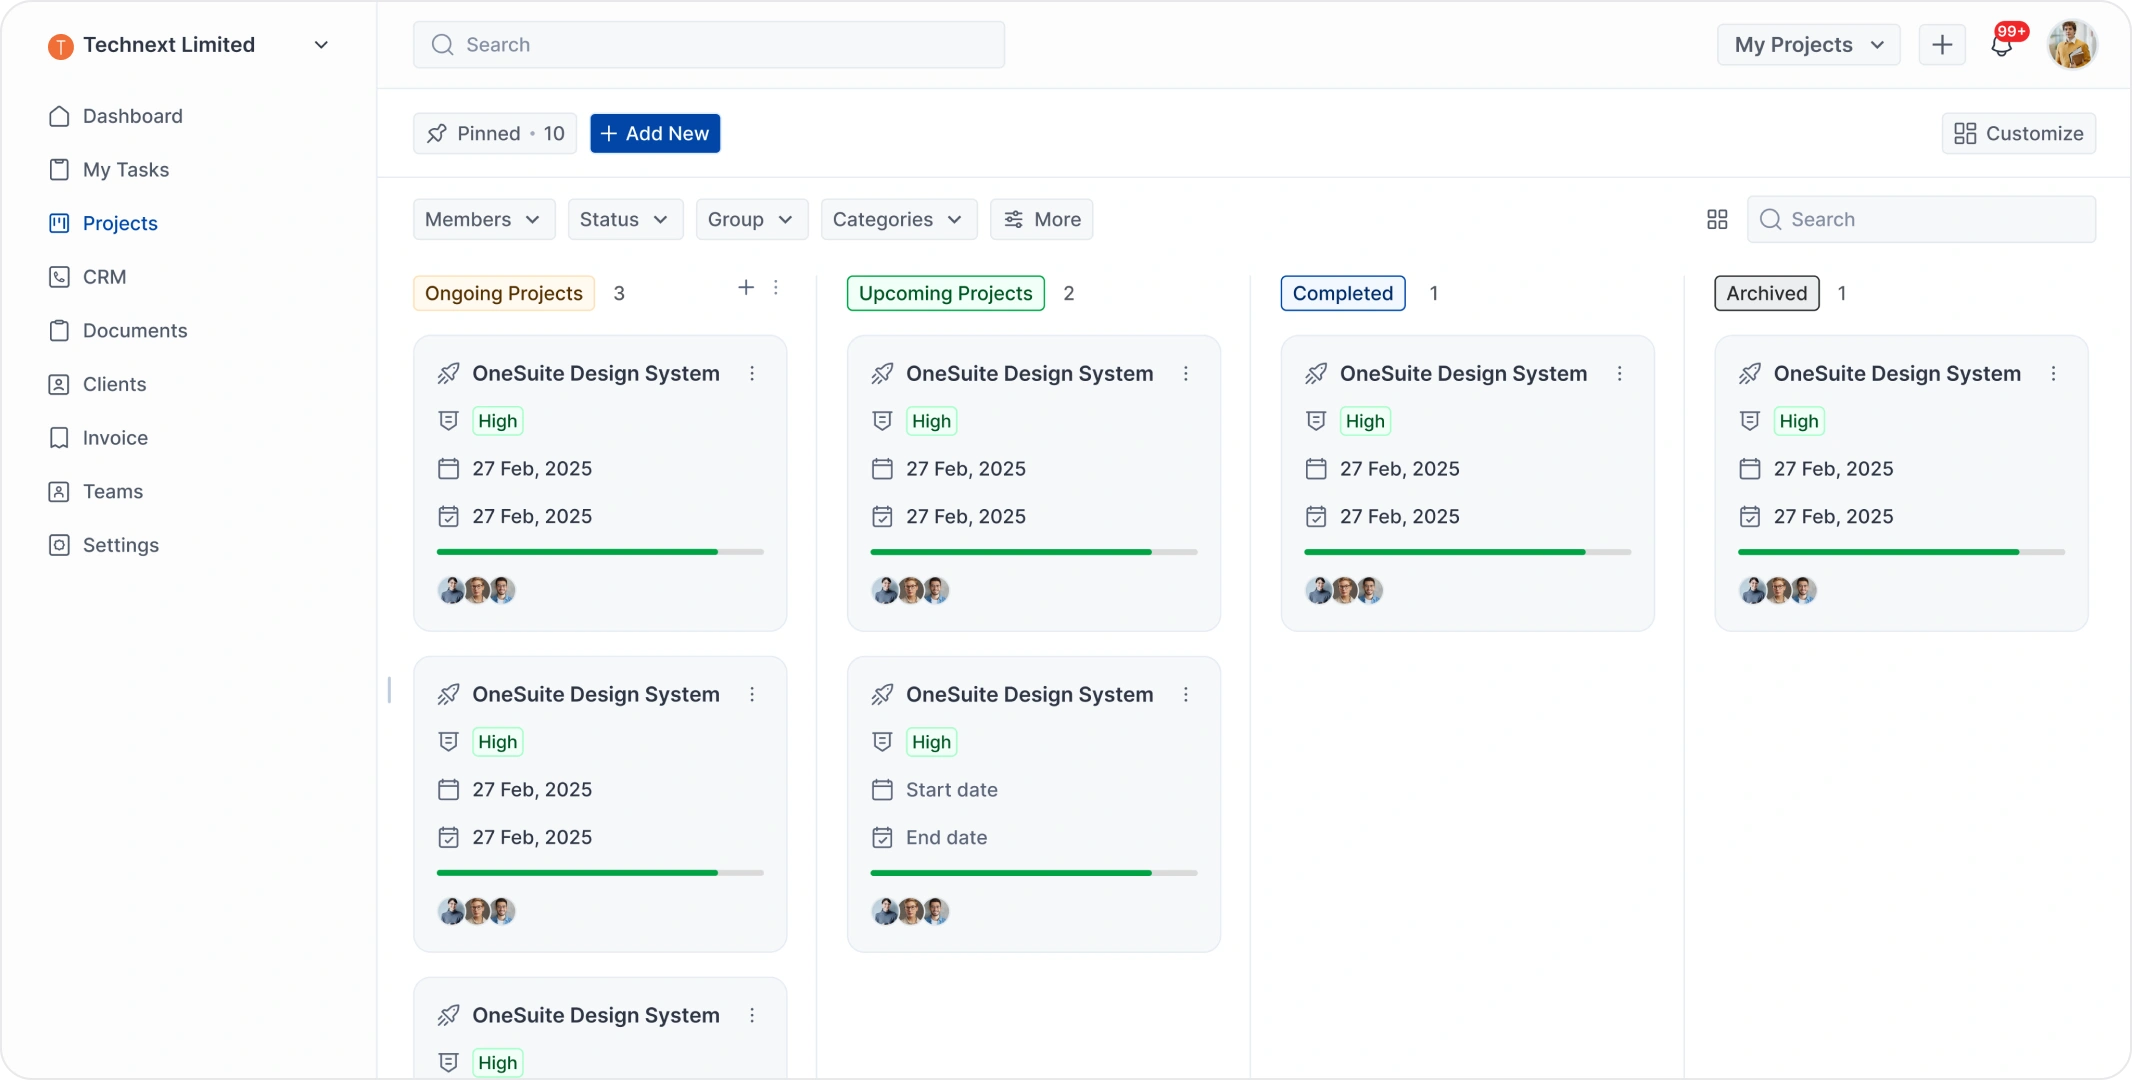The height and width of the screenshot is (1080, 2132).
Task: Add a card to Ongoing Projects column
Action: coord(746,288)
